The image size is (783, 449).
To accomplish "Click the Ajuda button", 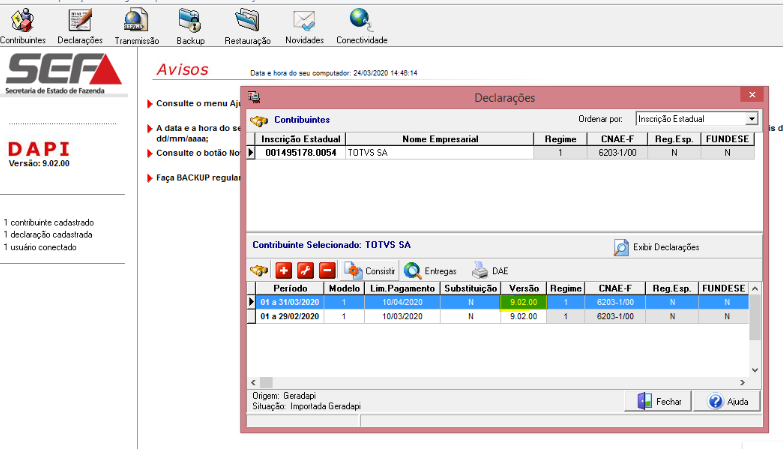I will coord(727,402).
